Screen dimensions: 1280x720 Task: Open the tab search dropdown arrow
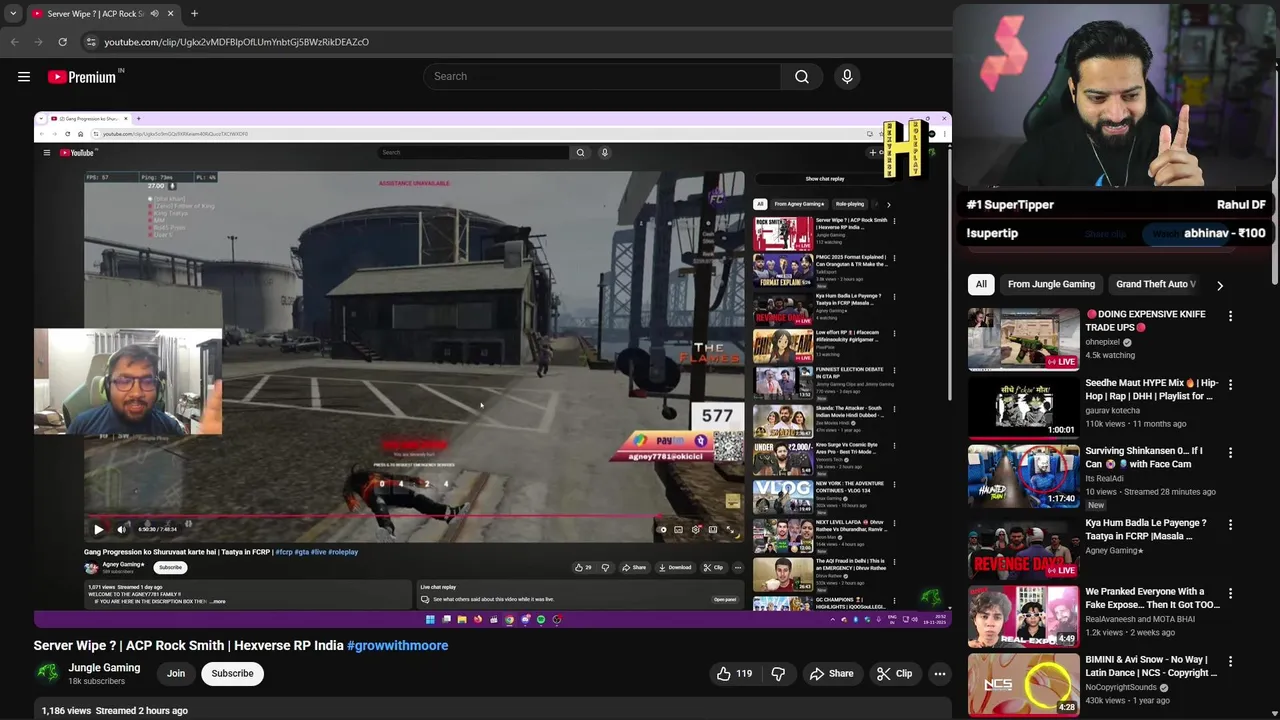(x=13, y=14)
